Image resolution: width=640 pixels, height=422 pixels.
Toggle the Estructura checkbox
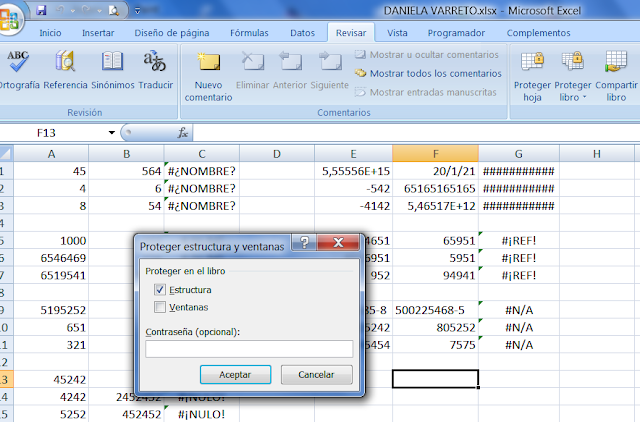pyautogui.click(x=160, y=289)
